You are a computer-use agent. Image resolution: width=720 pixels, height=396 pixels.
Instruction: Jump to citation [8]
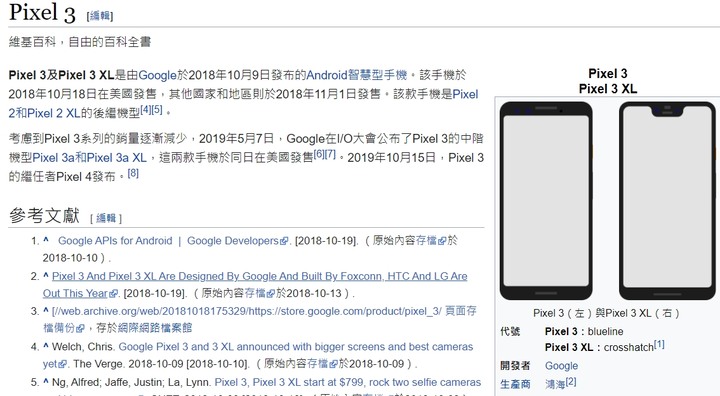coord(133,173)
